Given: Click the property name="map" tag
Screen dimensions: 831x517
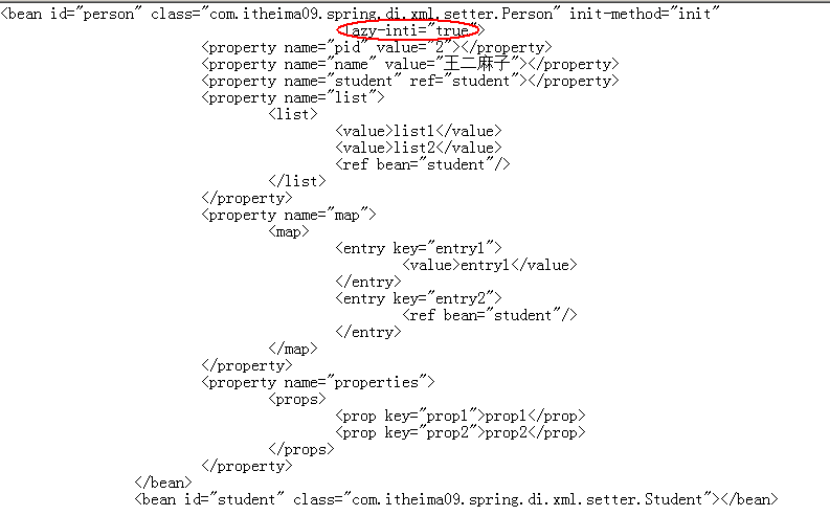Looking at the screenshot, I should (288, 215).
